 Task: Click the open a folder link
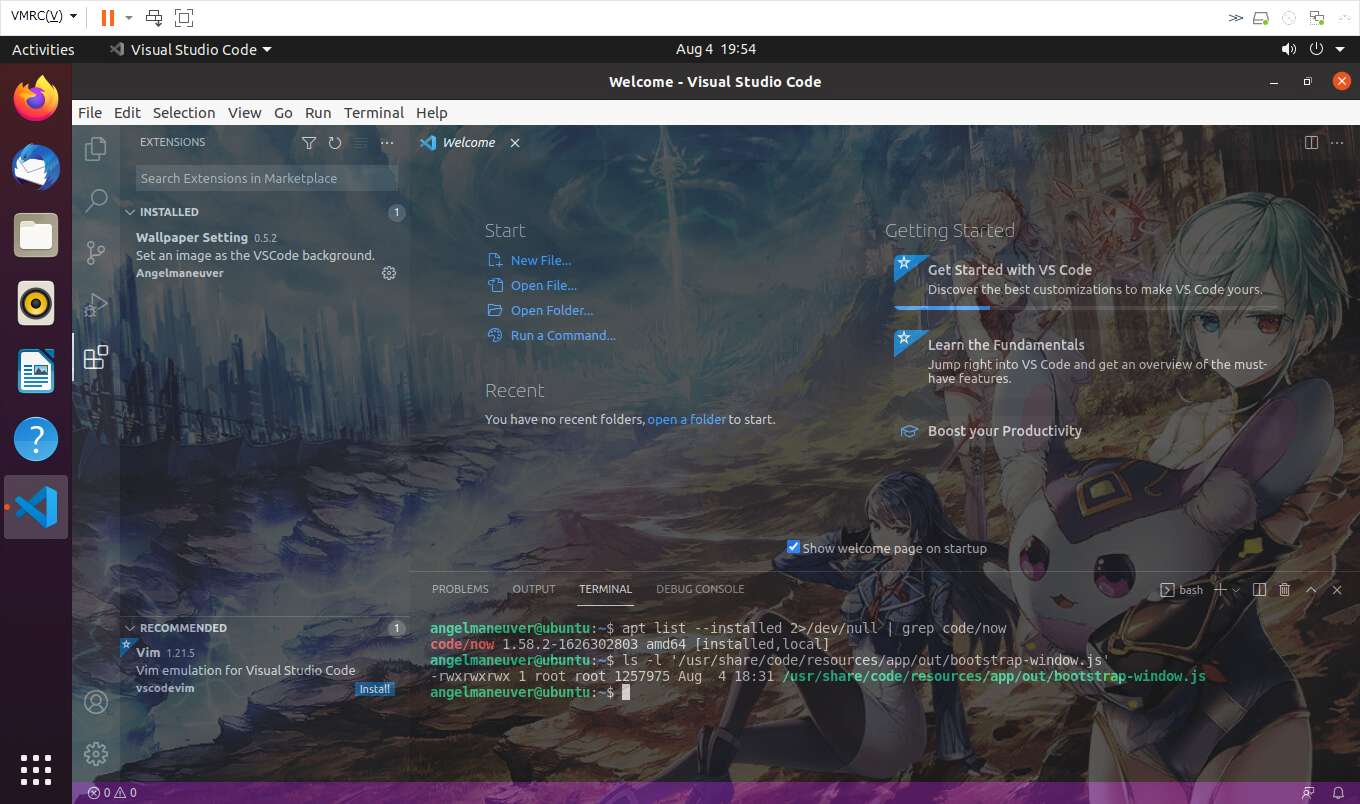point(687,419)
